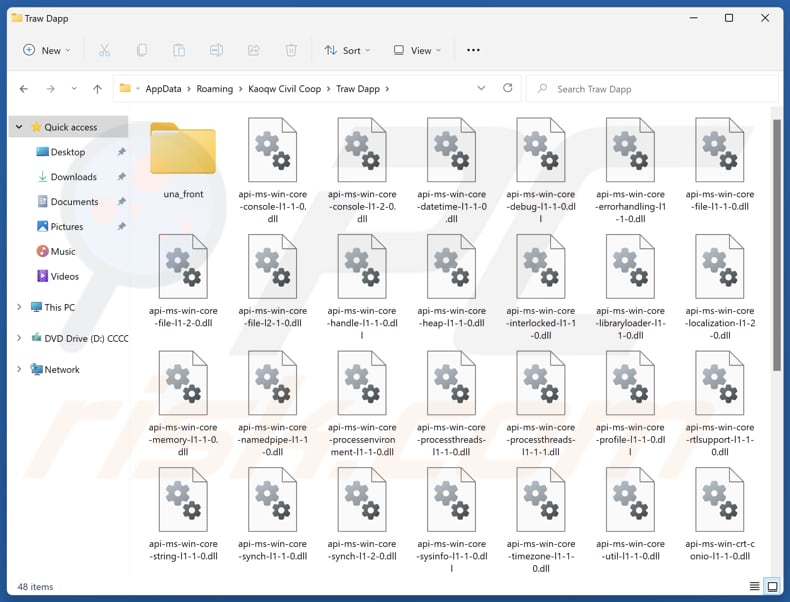Select api-ms-win-core-namedpipe-l1-1-0.dll file
The width and height of the screenshot is (790, 602).
click(x=273, y=404)
